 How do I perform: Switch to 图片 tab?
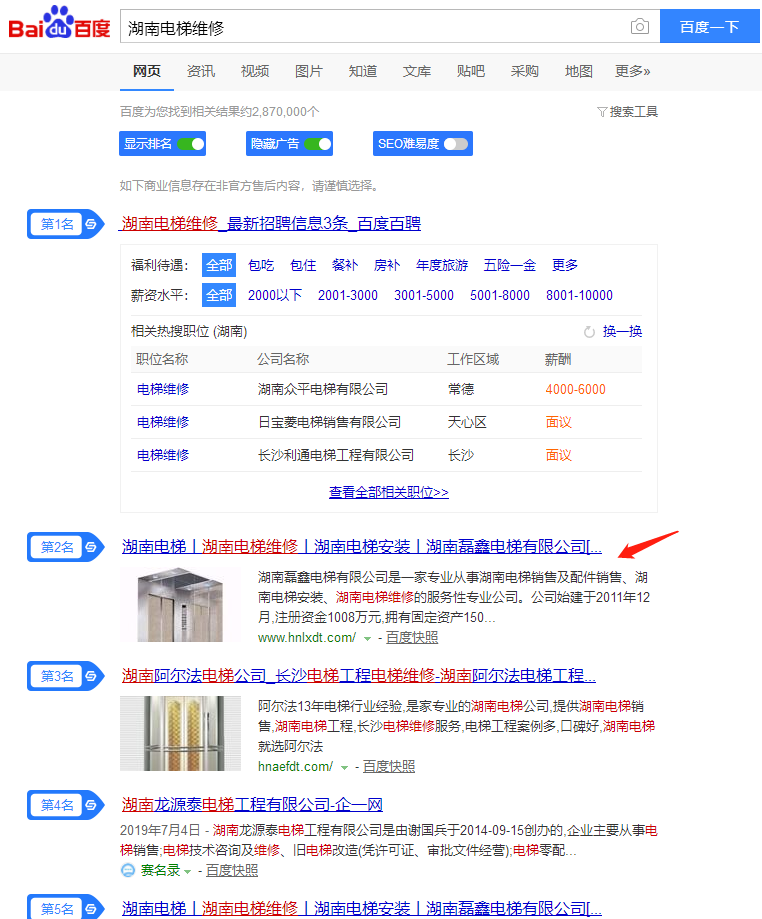click(x=309, y=72)
